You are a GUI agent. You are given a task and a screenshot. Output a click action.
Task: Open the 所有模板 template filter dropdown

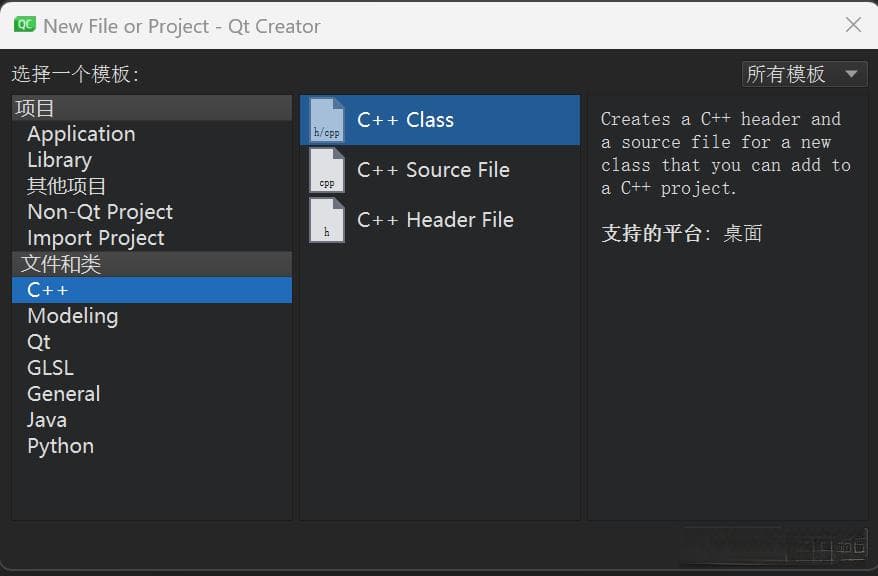[x=804, y=74]
